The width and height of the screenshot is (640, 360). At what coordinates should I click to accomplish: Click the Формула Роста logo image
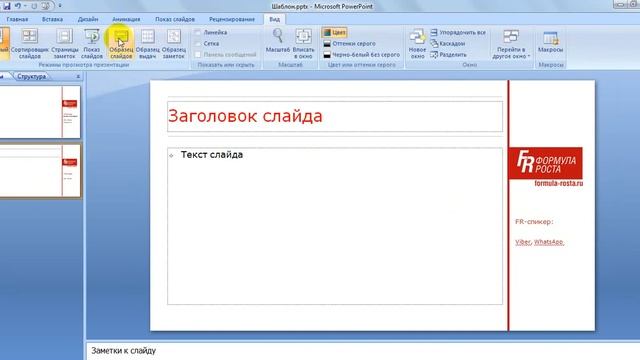pos(545,163)
